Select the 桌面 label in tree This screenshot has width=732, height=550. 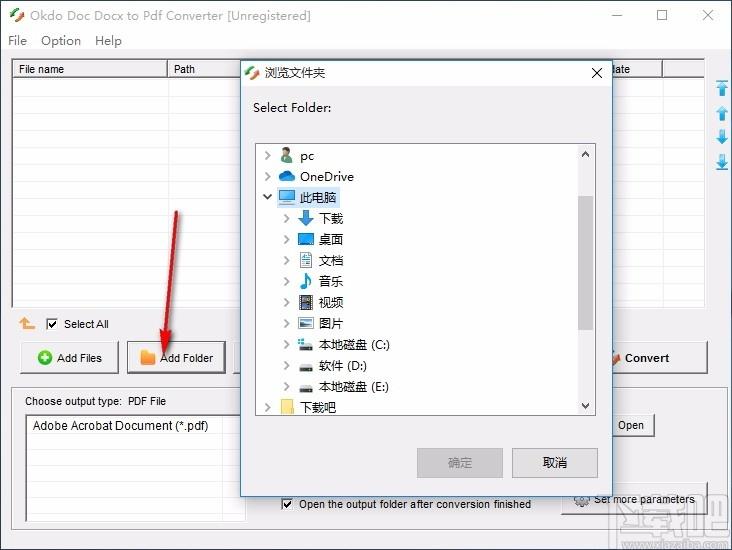tap(331, 239)
